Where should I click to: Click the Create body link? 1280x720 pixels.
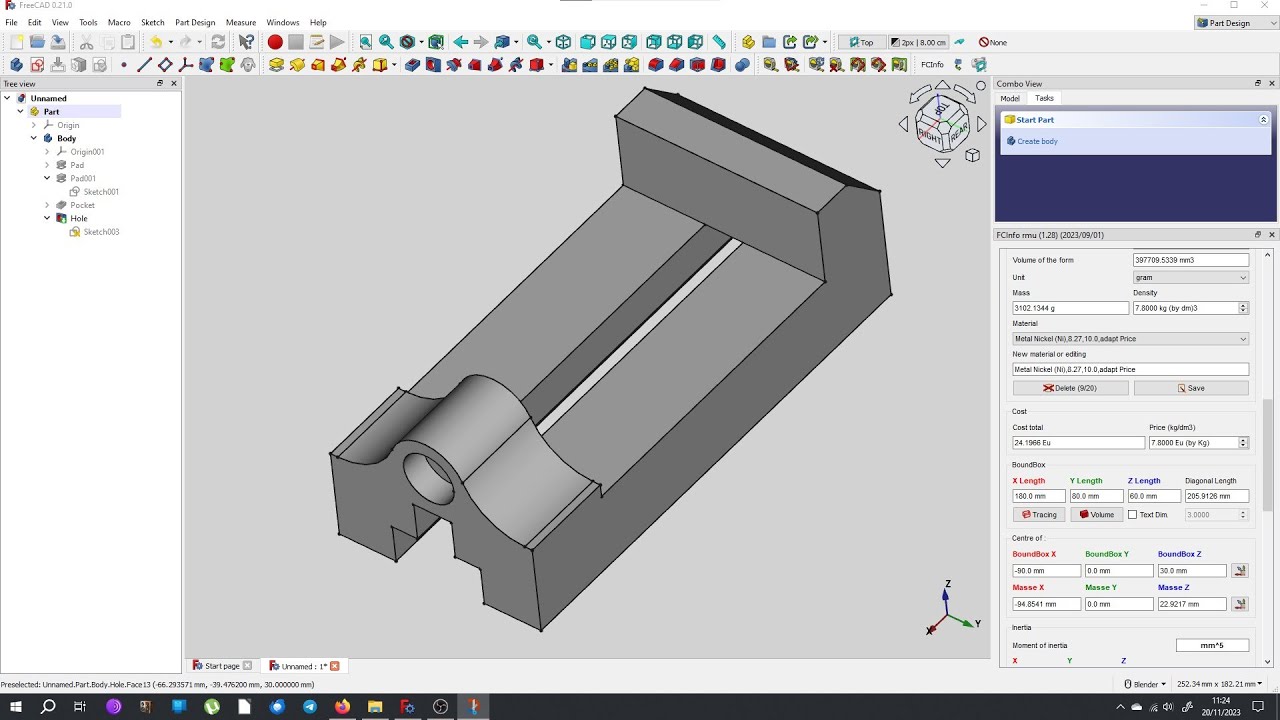coord(1037,141)
